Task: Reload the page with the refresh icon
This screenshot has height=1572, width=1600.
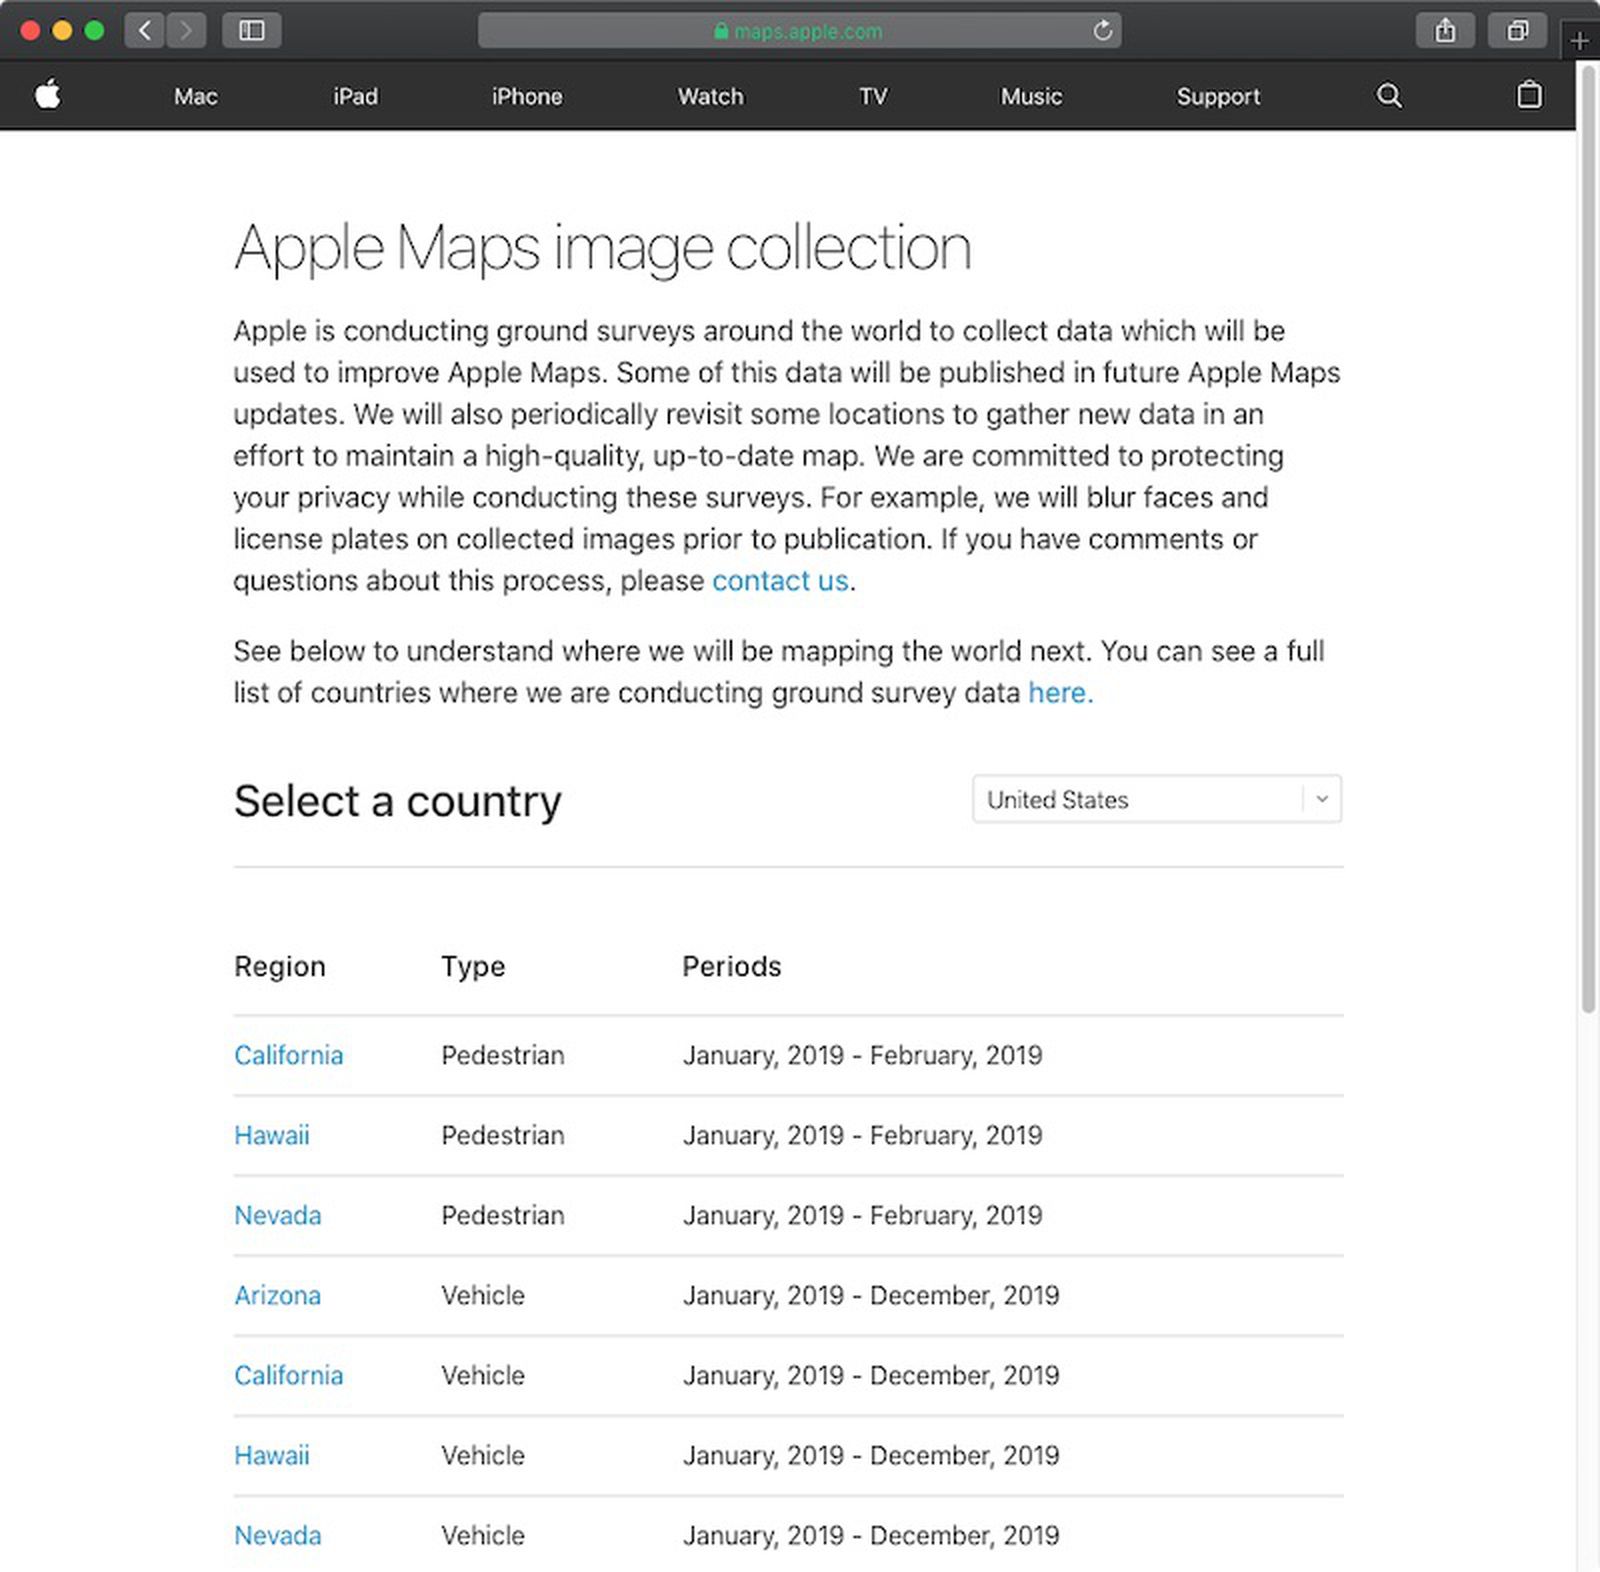Action: click(1101, 31)
